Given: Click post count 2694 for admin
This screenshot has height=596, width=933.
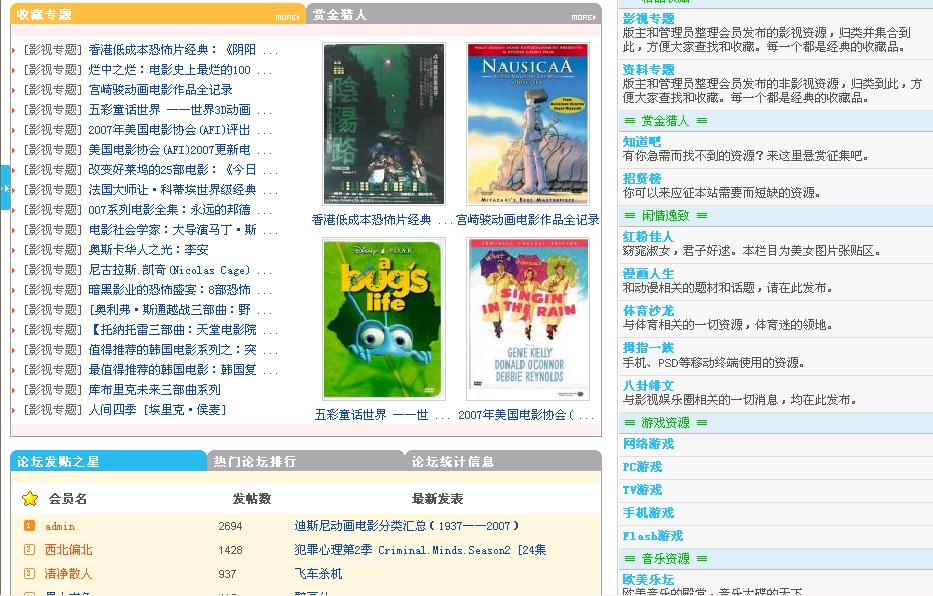Looking at the screenshot, I should [230, 526].
